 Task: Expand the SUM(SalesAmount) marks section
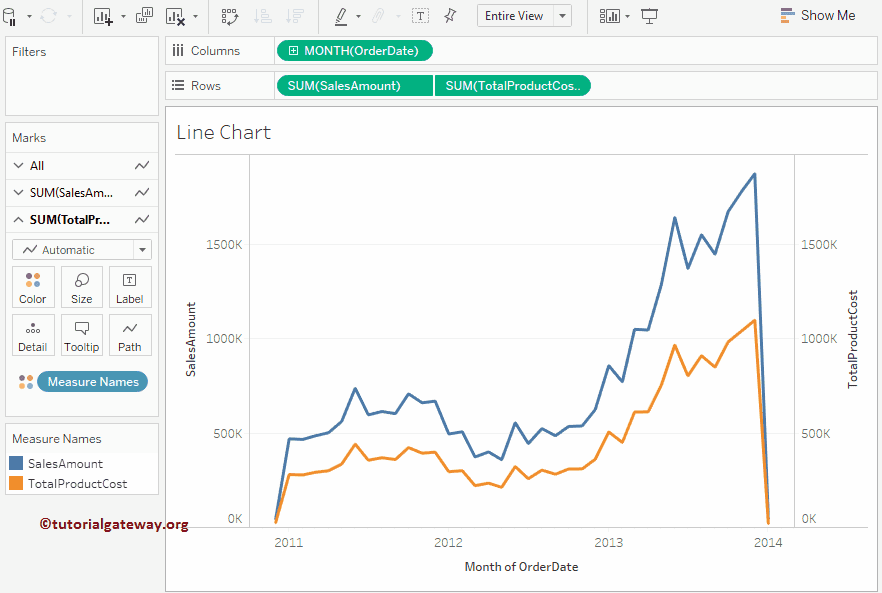(x=19, y=192)
